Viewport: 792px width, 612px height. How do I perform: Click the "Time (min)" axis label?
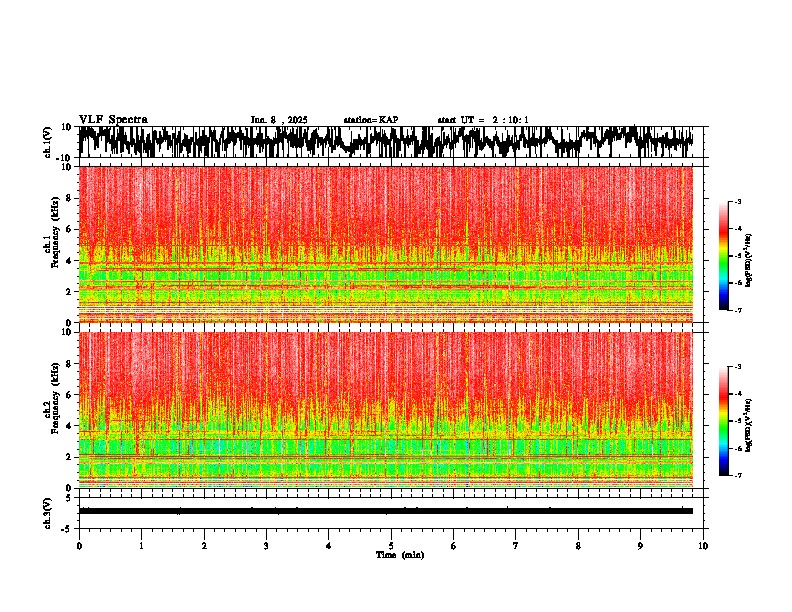click(x=400, y=555)
